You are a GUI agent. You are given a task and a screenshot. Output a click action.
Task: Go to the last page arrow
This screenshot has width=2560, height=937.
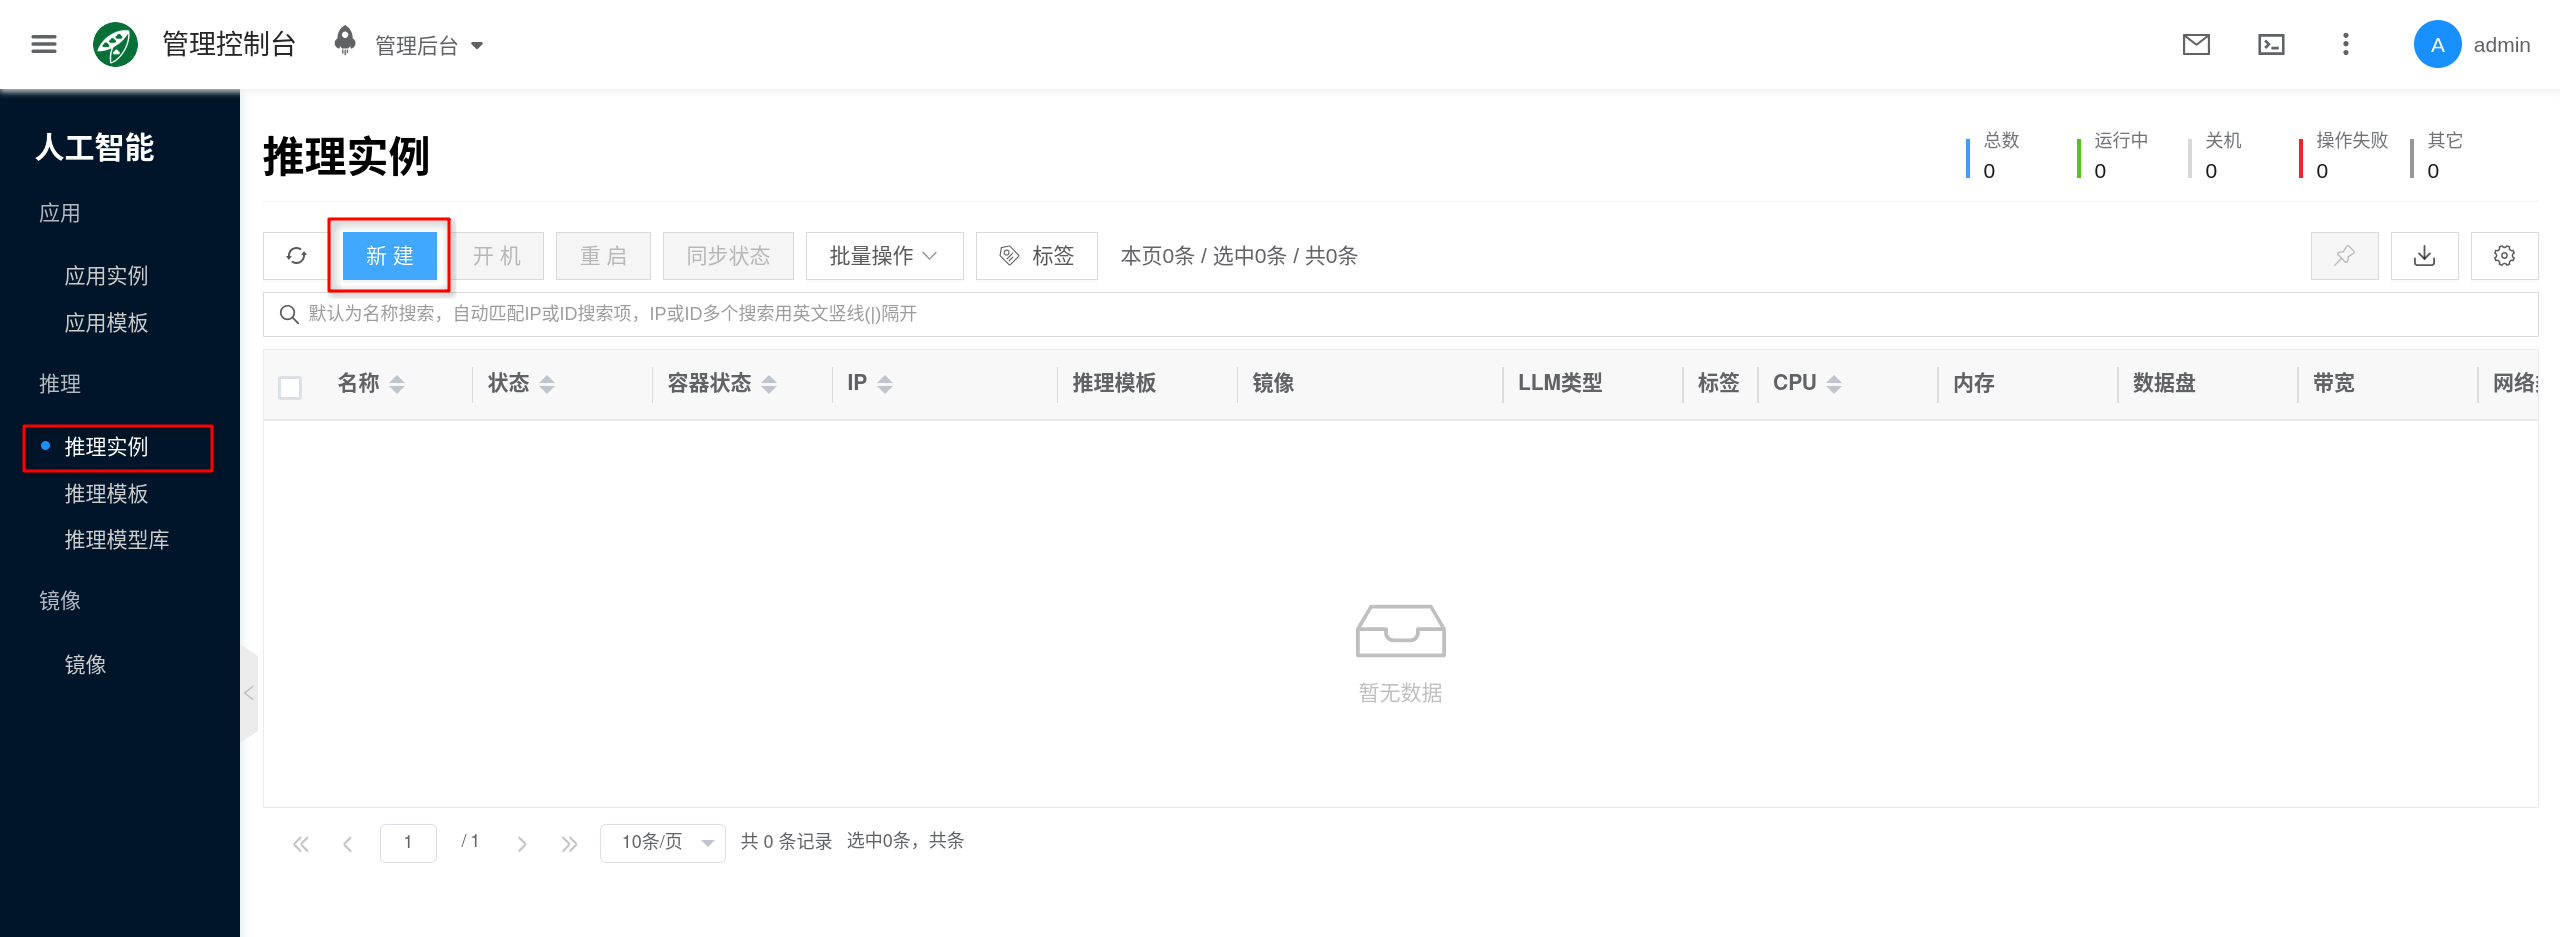(569, 843)
